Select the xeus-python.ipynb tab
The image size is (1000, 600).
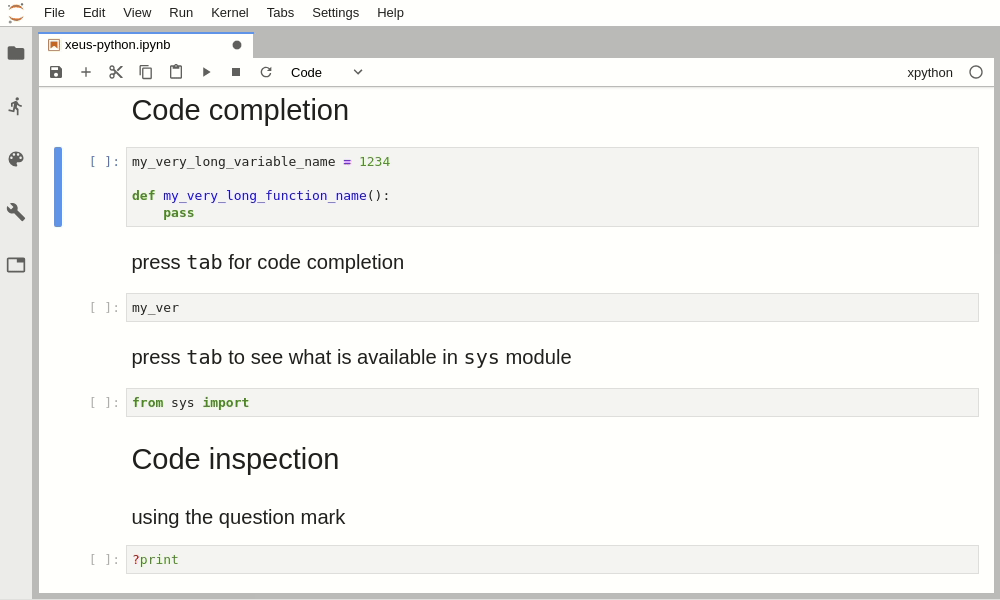(120, 44)
